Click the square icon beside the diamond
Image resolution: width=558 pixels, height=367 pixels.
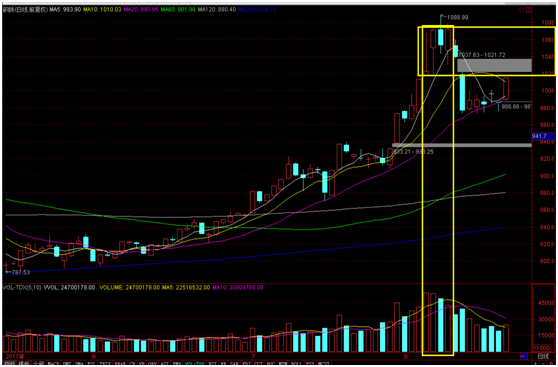pyautogui.click(x=528, y=10)
